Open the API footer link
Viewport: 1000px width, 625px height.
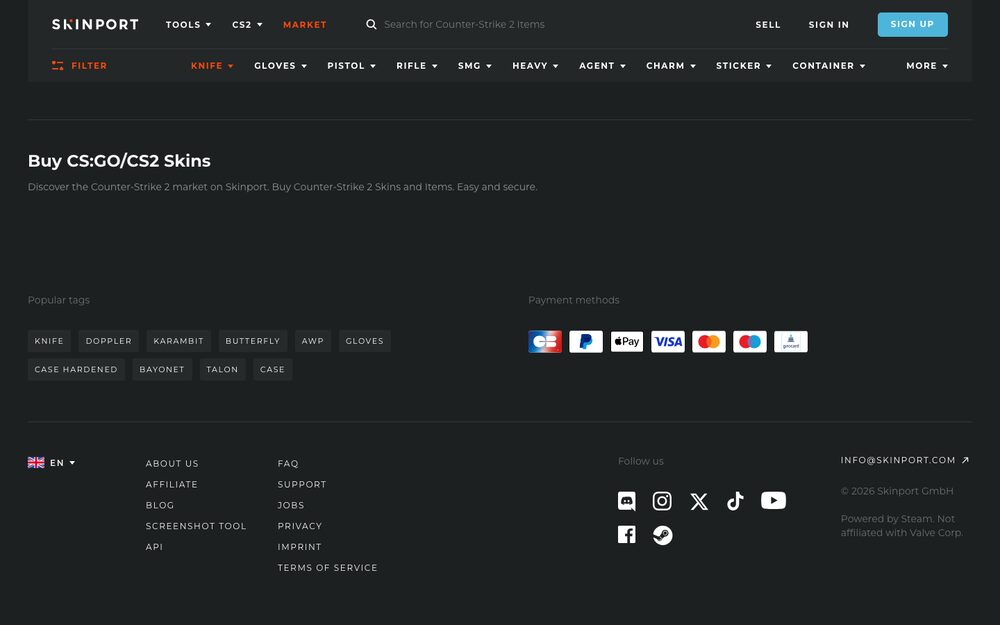154,547
